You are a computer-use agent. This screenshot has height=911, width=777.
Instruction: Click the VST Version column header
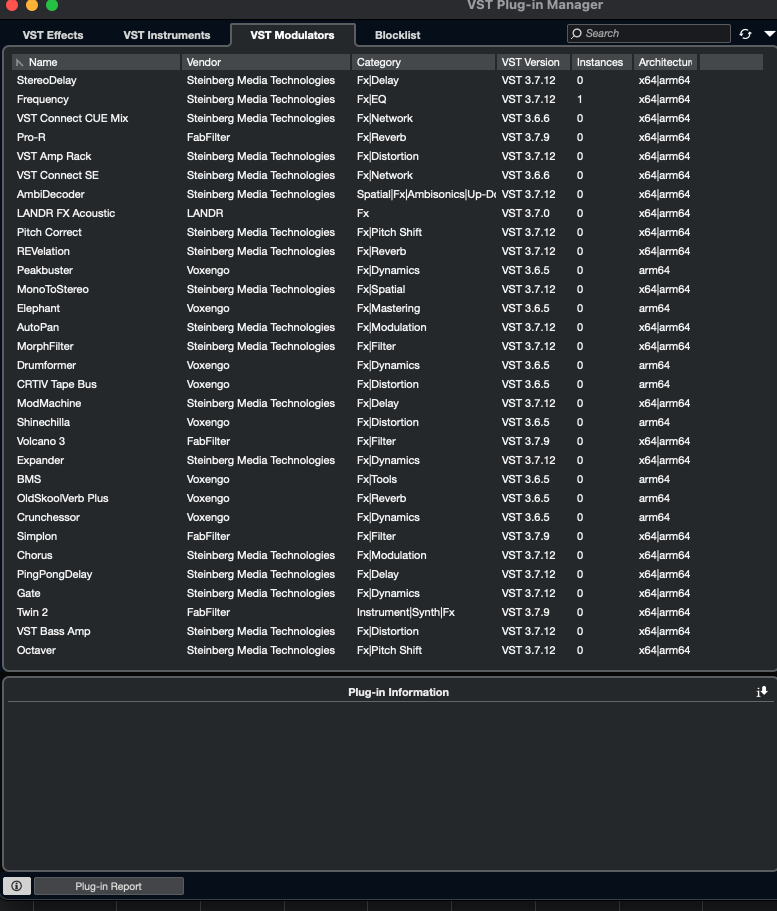(533, 62)
